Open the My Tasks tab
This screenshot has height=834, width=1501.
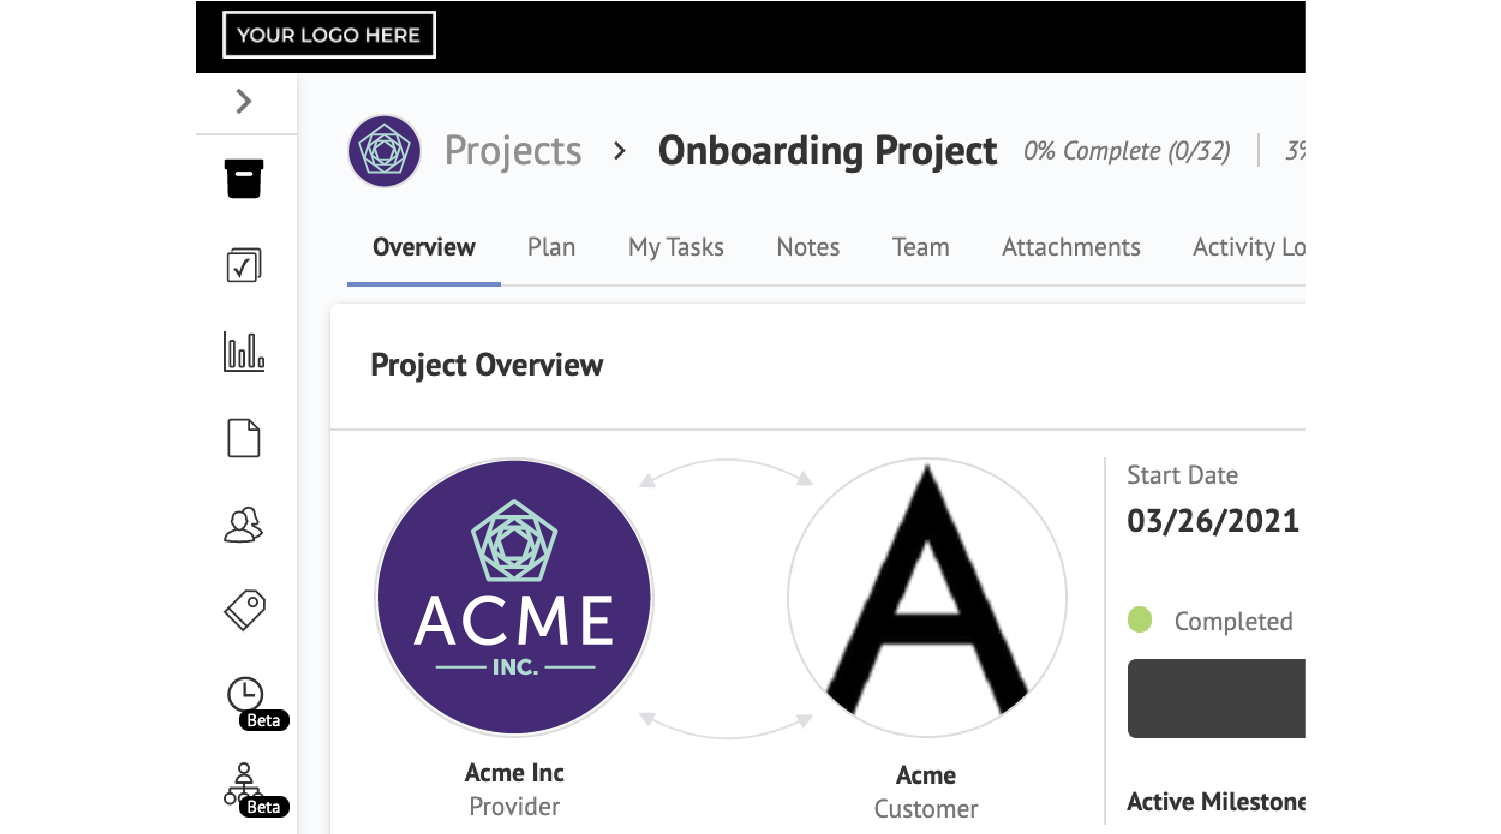(x=676, y=247)
